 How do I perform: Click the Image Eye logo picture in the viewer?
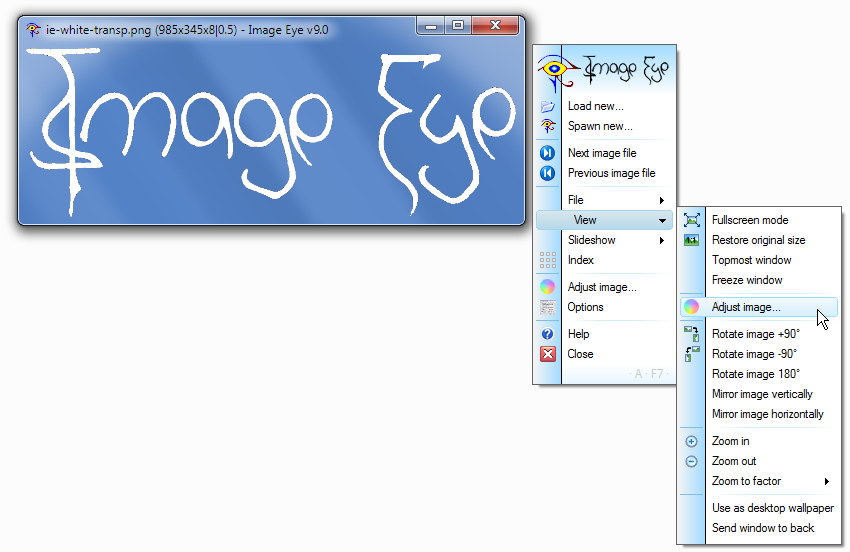point(271,132)
